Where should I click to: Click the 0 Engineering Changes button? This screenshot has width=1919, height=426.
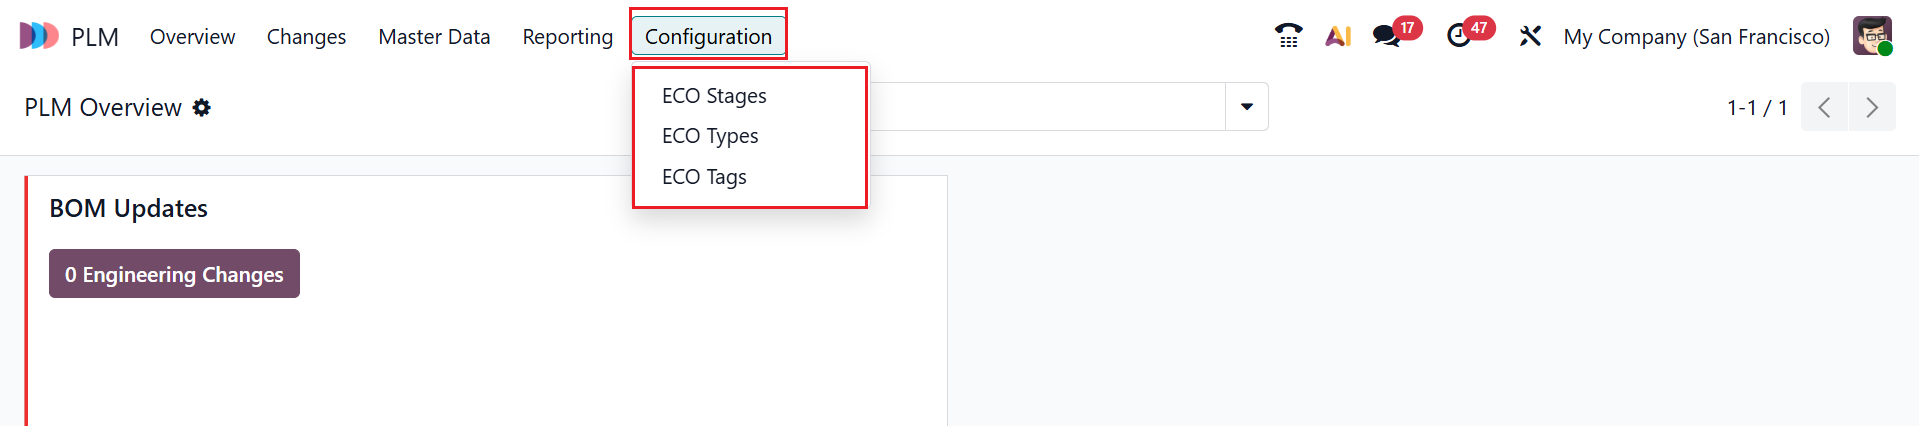coord(174,274)
